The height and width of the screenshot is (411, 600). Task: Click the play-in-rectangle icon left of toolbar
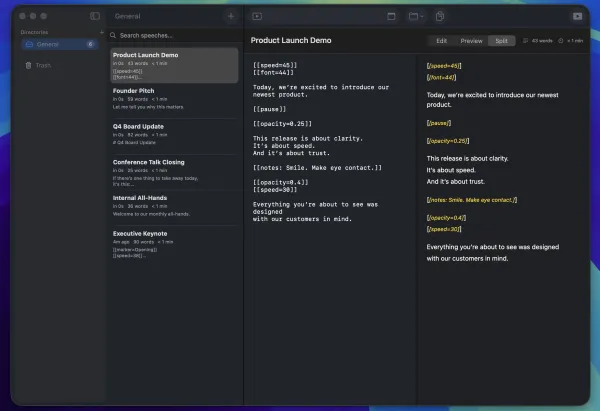257,16
